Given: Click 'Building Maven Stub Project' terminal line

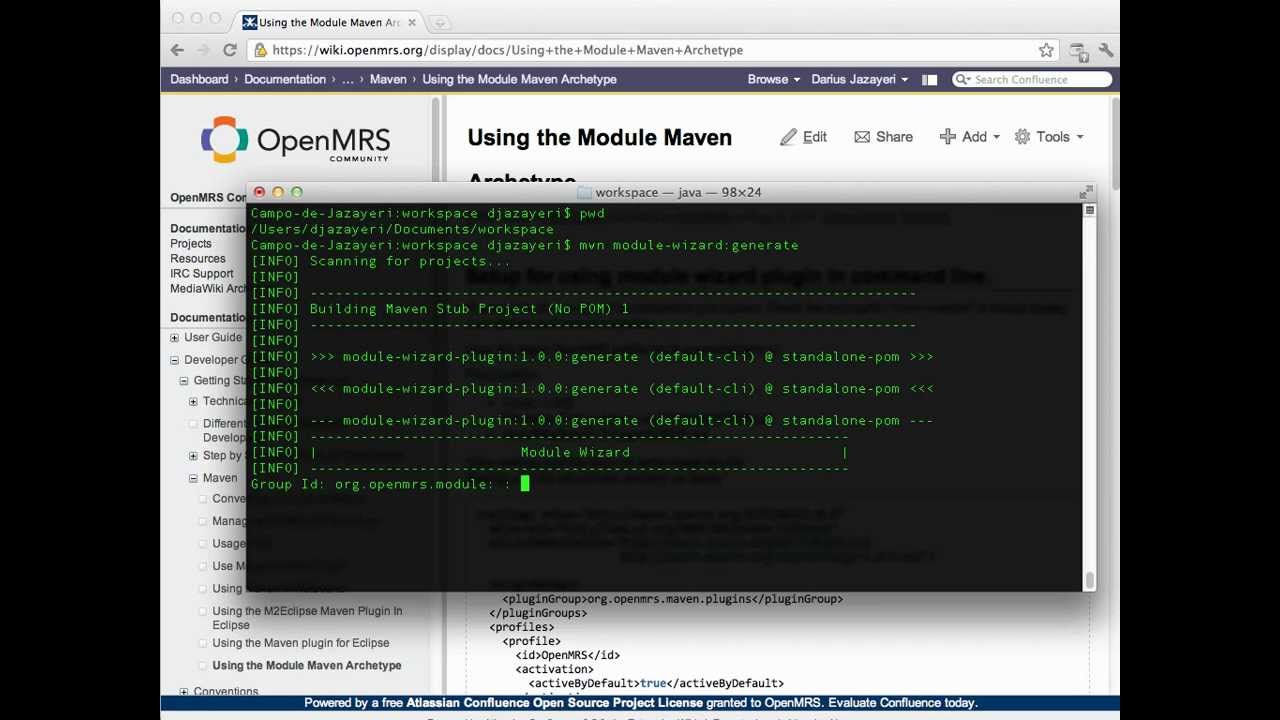Looking at the screenshot, I should (x=469, y=309).
